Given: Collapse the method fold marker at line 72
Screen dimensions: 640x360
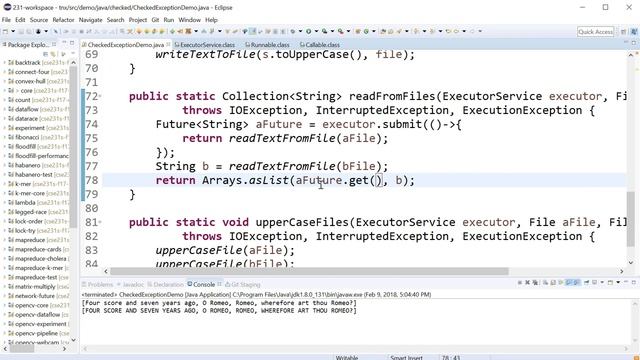Looking at the screenshot, I should [x=100, y=96].
